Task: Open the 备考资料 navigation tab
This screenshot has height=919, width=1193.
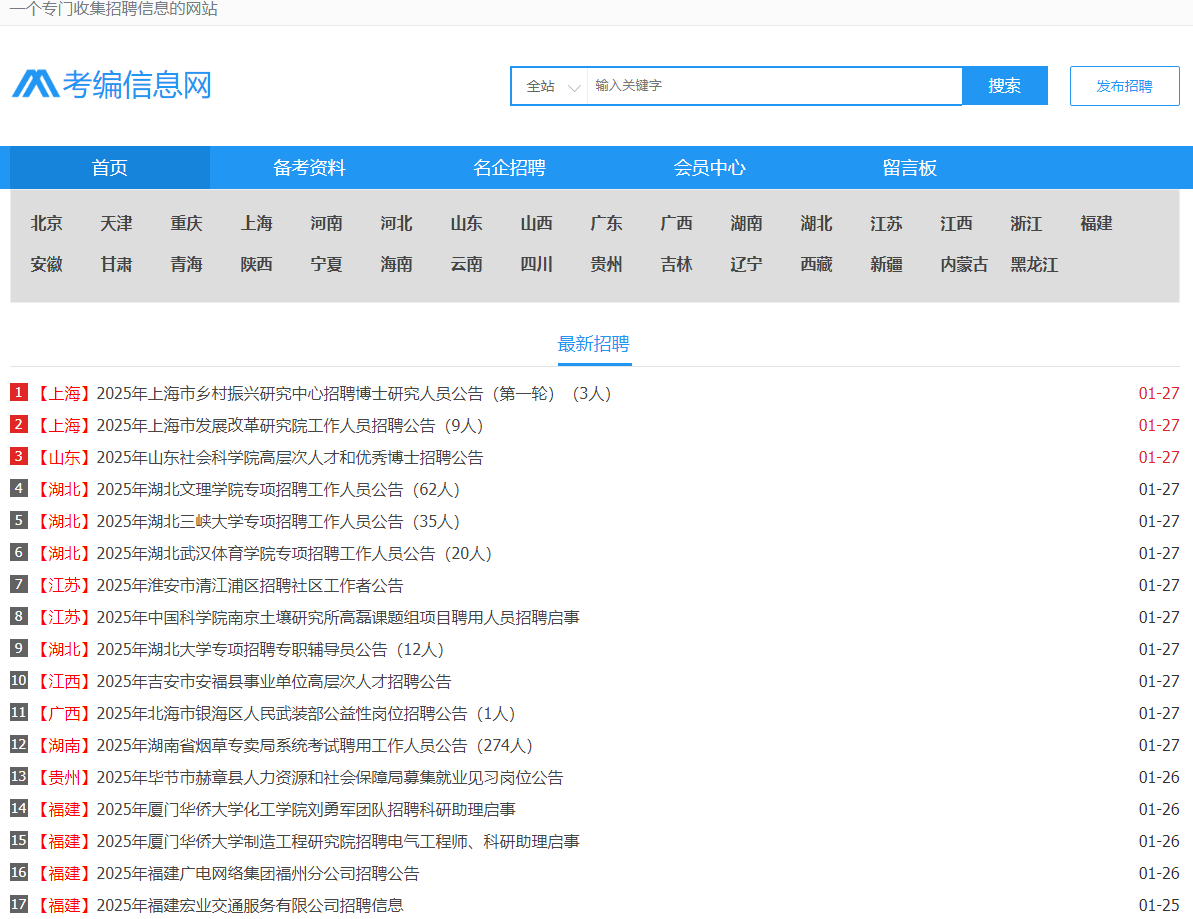Action: 309,168
